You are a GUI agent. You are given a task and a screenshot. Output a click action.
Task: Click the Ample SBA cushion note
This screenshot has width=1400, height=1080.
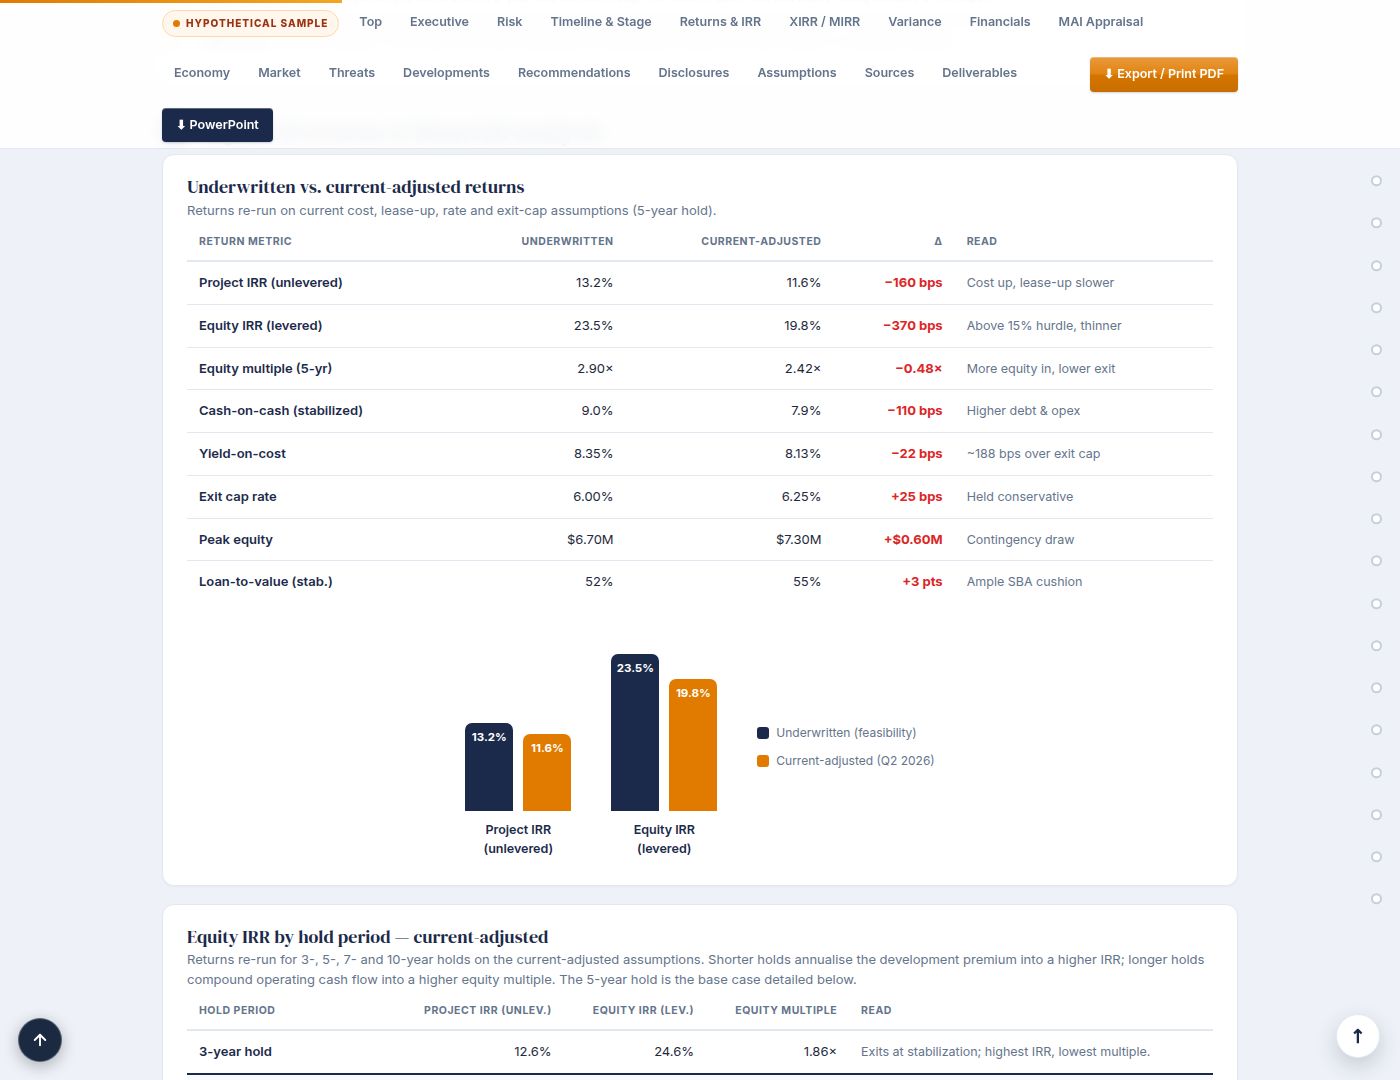tap(1024, 582)
